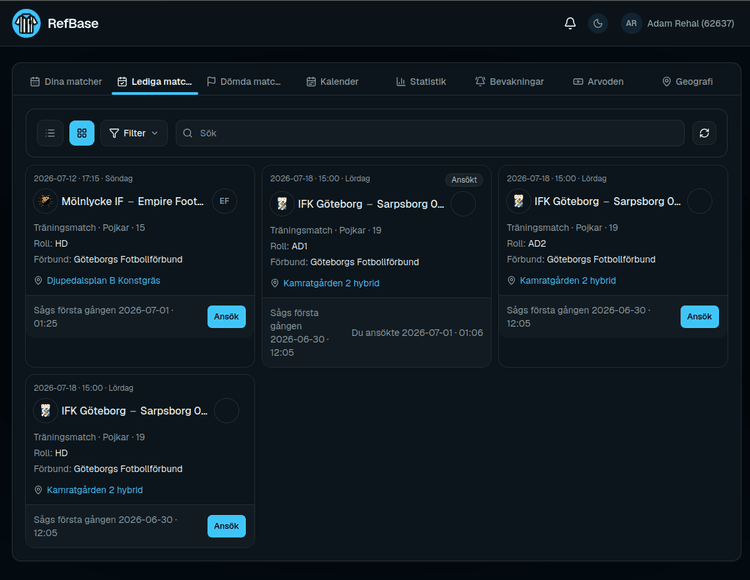Click date 2026-07-12 · 17:15 · Söndag

[x=83, y=178]
